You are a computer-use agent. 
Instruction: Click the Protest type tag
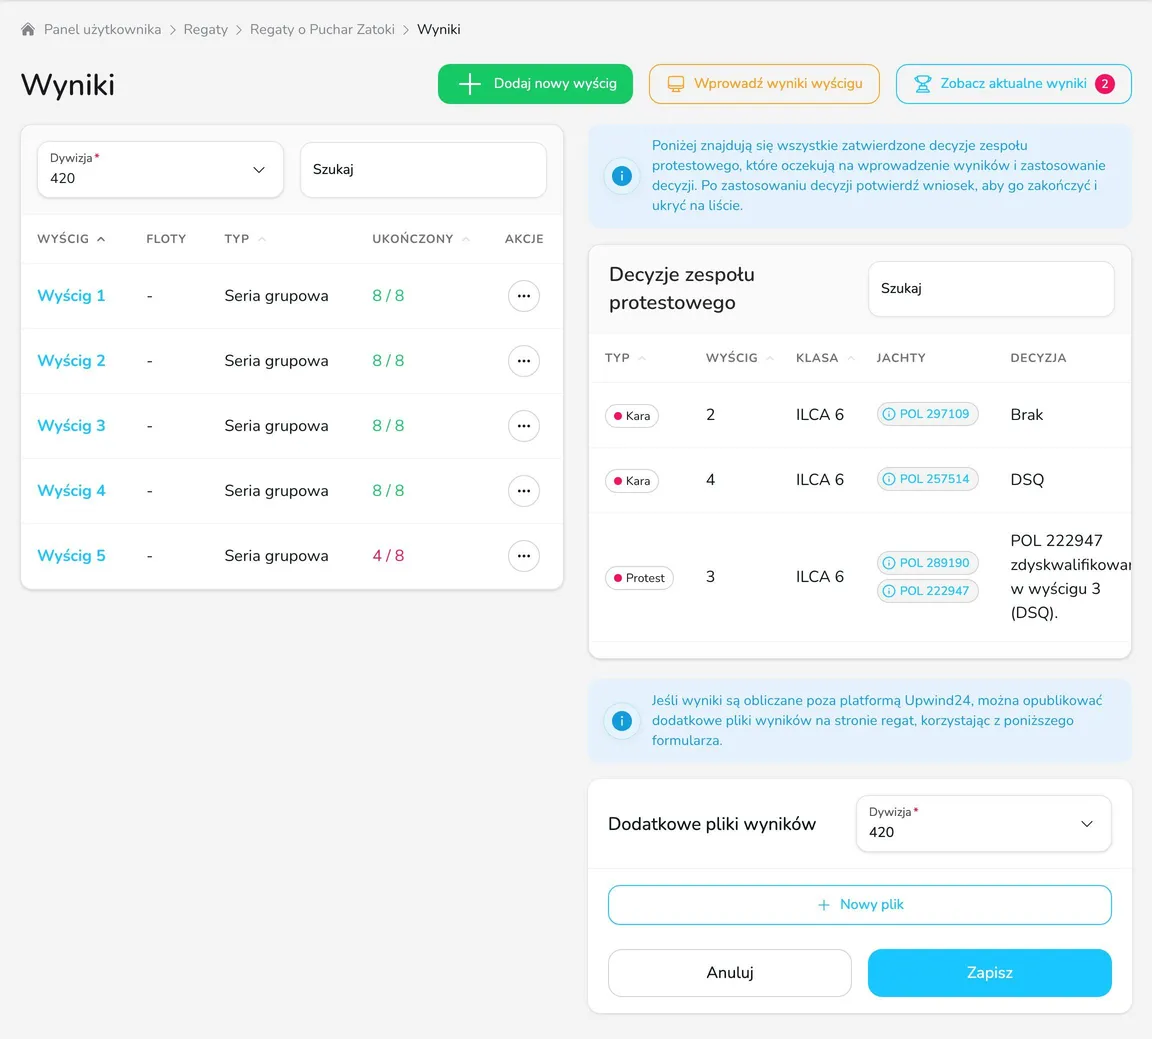point(639,578)
